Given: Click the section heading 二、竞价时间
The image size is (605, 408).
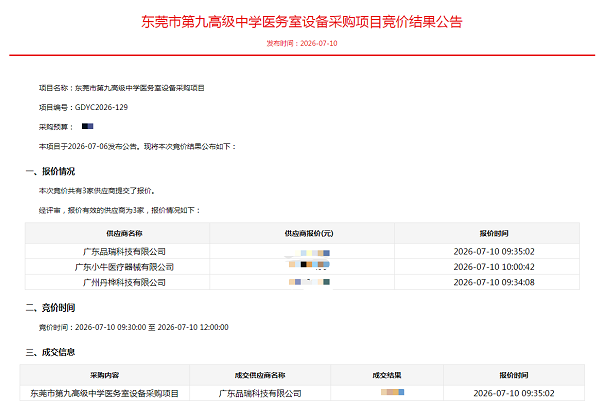Looking at the screenshot, I should tap(50, 308).
